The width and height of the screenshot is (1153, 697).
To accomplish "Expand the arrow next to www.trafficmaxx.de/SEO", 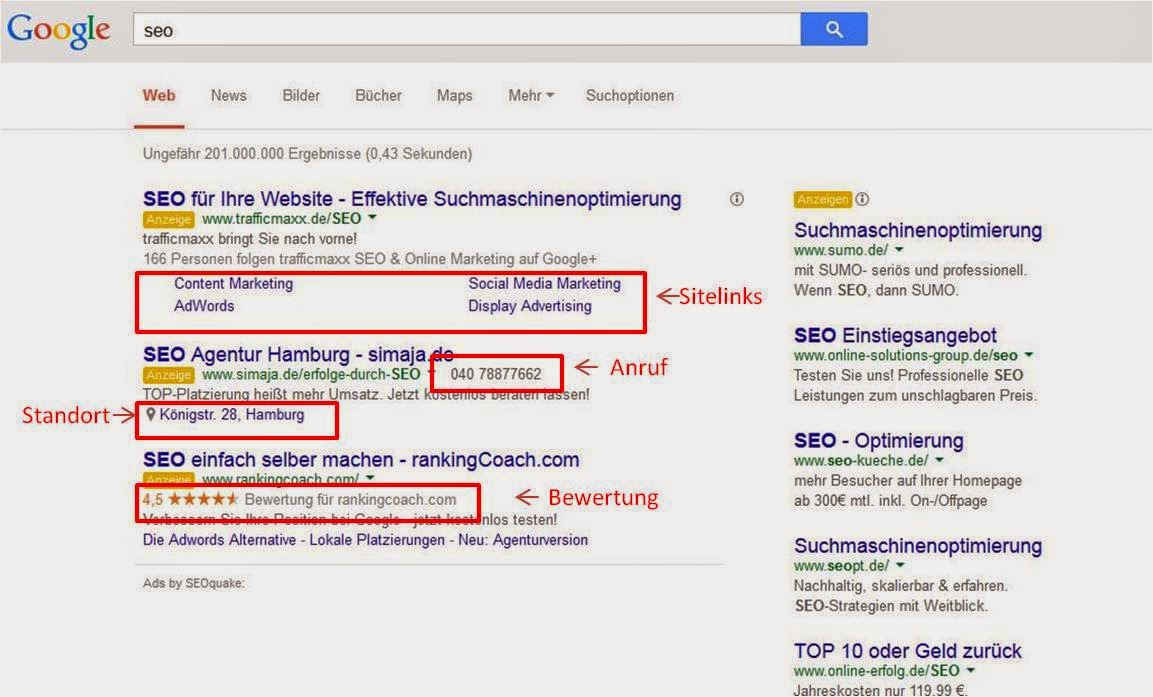I will (x=372, y=218).
